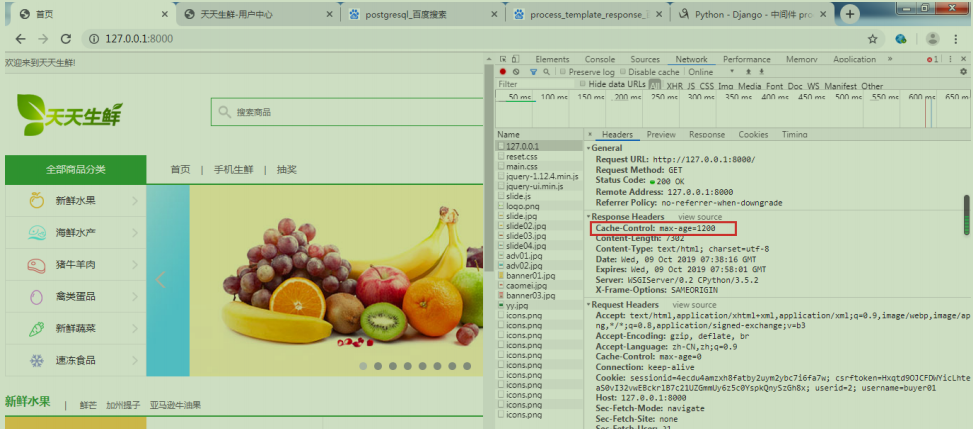Open the 抽奖 navigation link

click(x=286, y=169)
